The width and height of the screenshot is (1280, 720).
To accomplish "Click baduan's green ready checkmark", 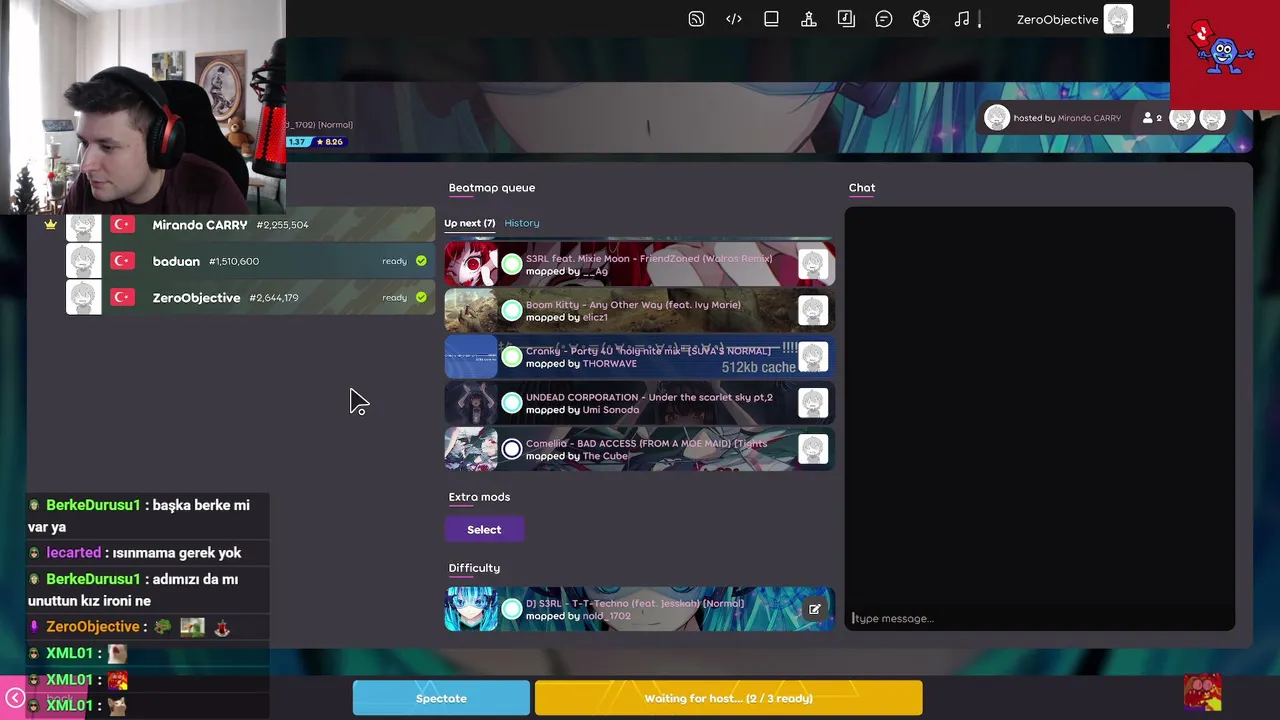I will point(421,261).
